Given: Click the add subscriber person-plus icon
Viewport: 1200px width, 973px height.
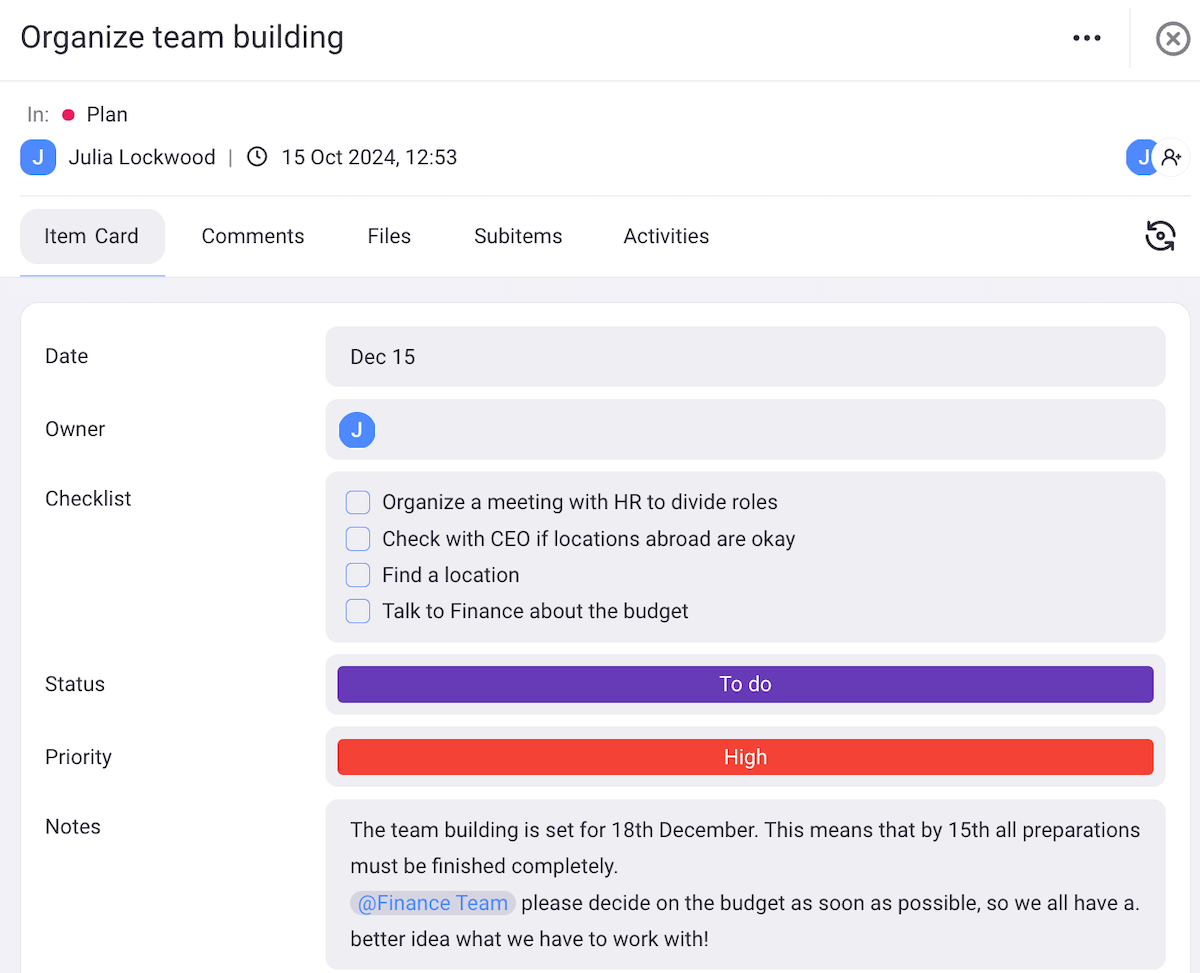Looking at the screenshot, I should [1172, 158].
